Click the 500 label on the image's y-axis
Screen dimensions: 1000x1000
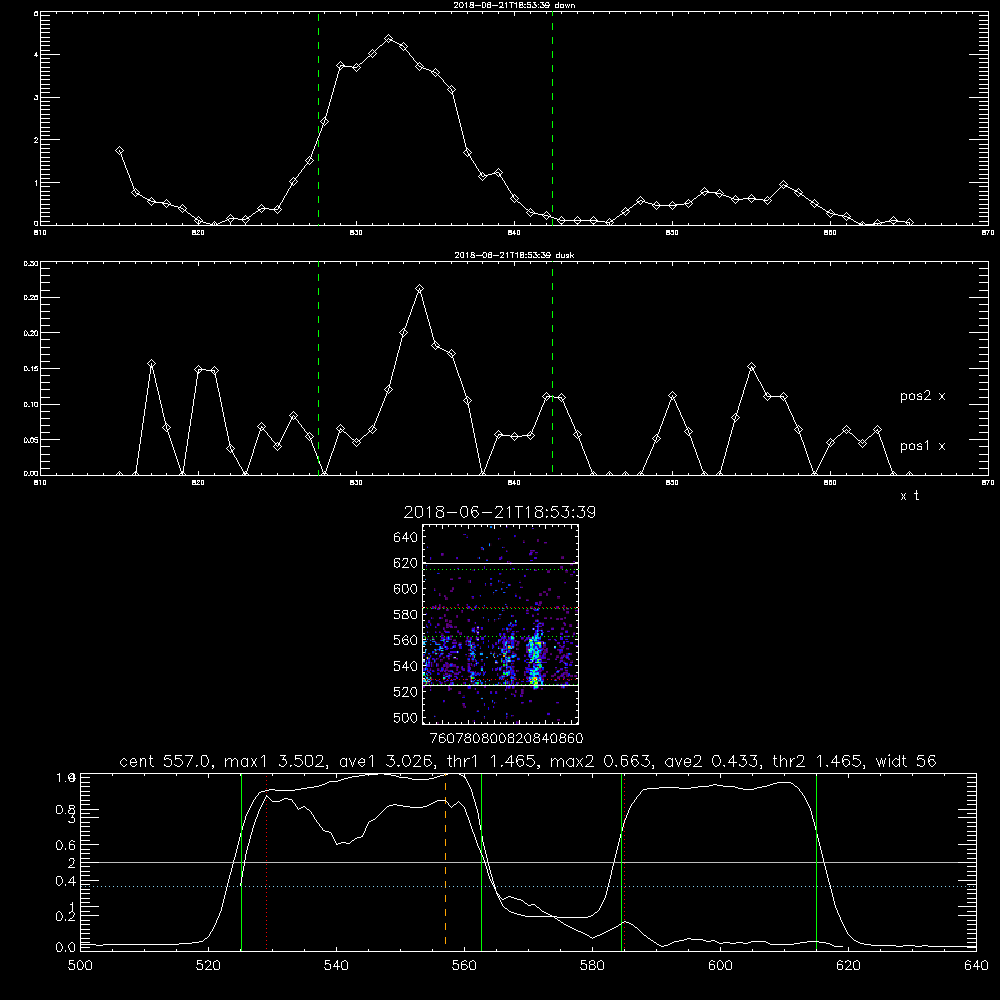[406, 717]
